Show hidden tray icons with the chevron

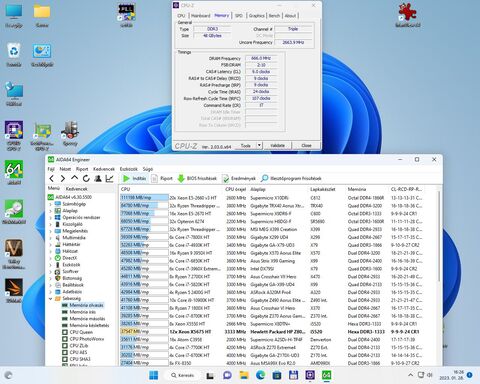click(x=410, y=375)
